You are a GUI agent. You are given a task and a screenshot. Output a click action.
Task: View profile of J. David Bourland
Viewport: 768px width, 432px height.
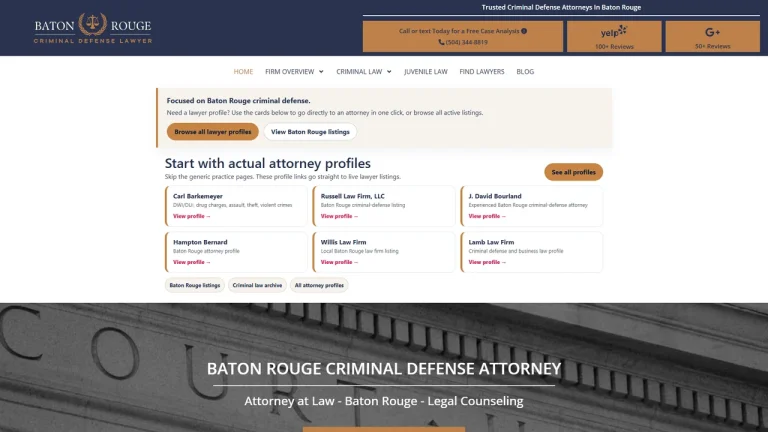tap(487, 216)
